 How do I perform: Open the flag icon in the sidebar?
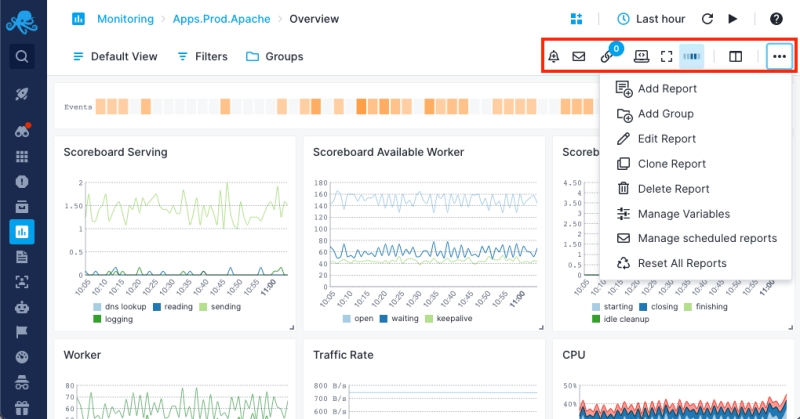[21, 332]
